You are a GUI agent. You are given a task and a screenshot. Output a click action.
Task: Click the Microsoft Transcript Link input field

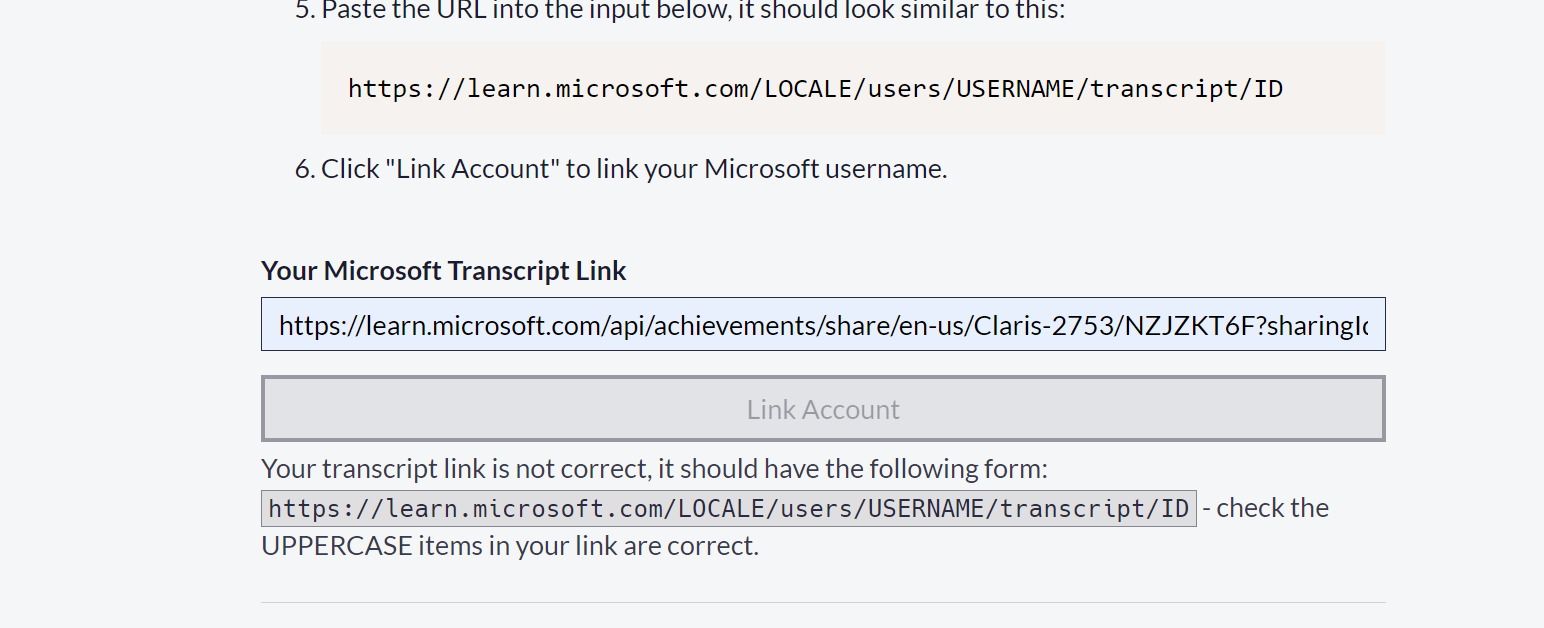(x=822, y=325)
